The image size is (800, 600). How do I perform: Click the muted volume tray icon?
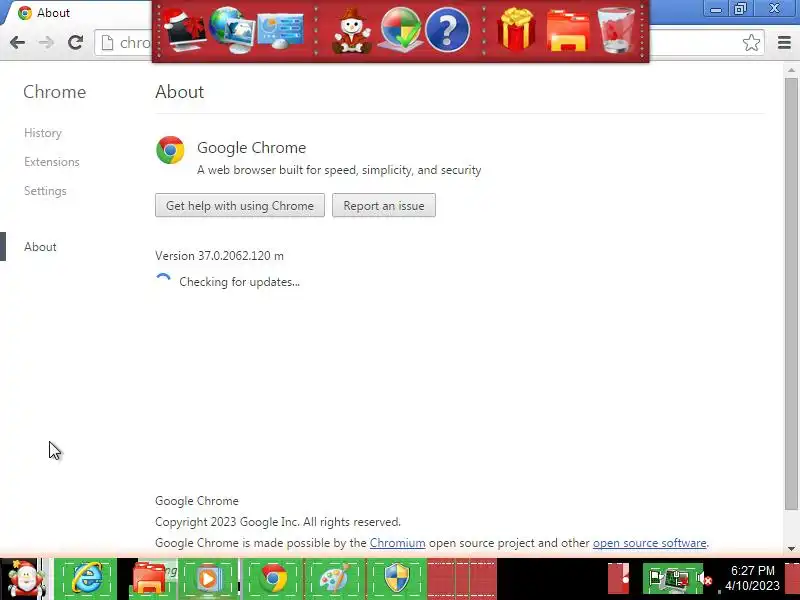(705, 580)
